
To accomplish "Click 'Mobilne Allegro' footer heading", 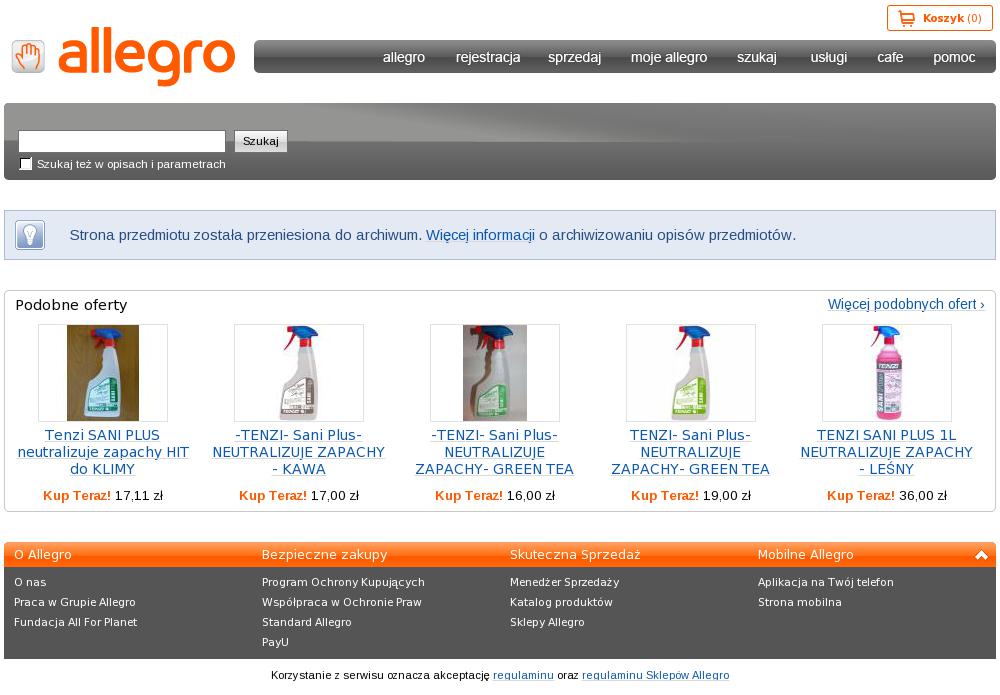I will pos(805,555).
